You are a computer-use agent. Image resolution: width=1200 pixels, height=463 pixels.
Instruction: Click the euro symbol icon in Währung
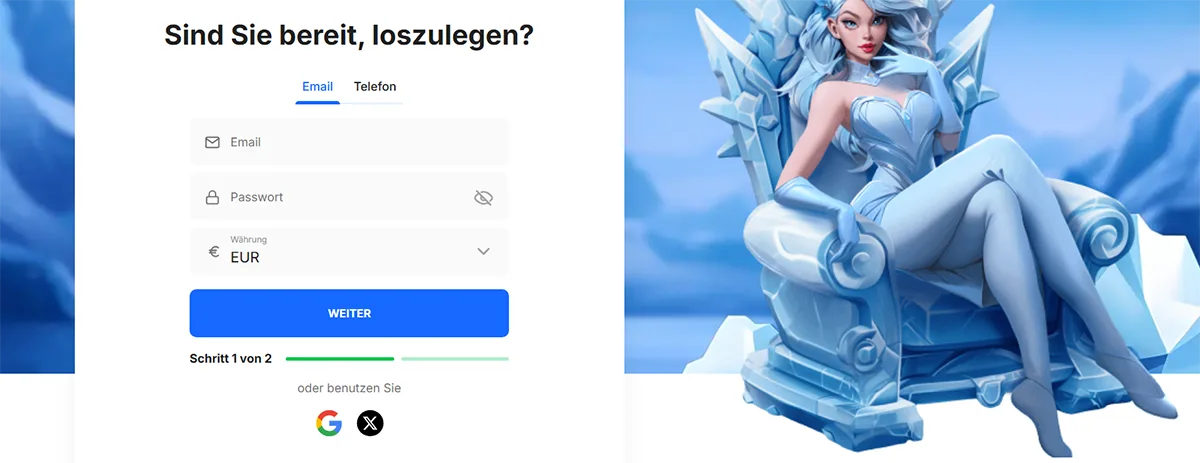pyautogui.click(x=213, y=252)
